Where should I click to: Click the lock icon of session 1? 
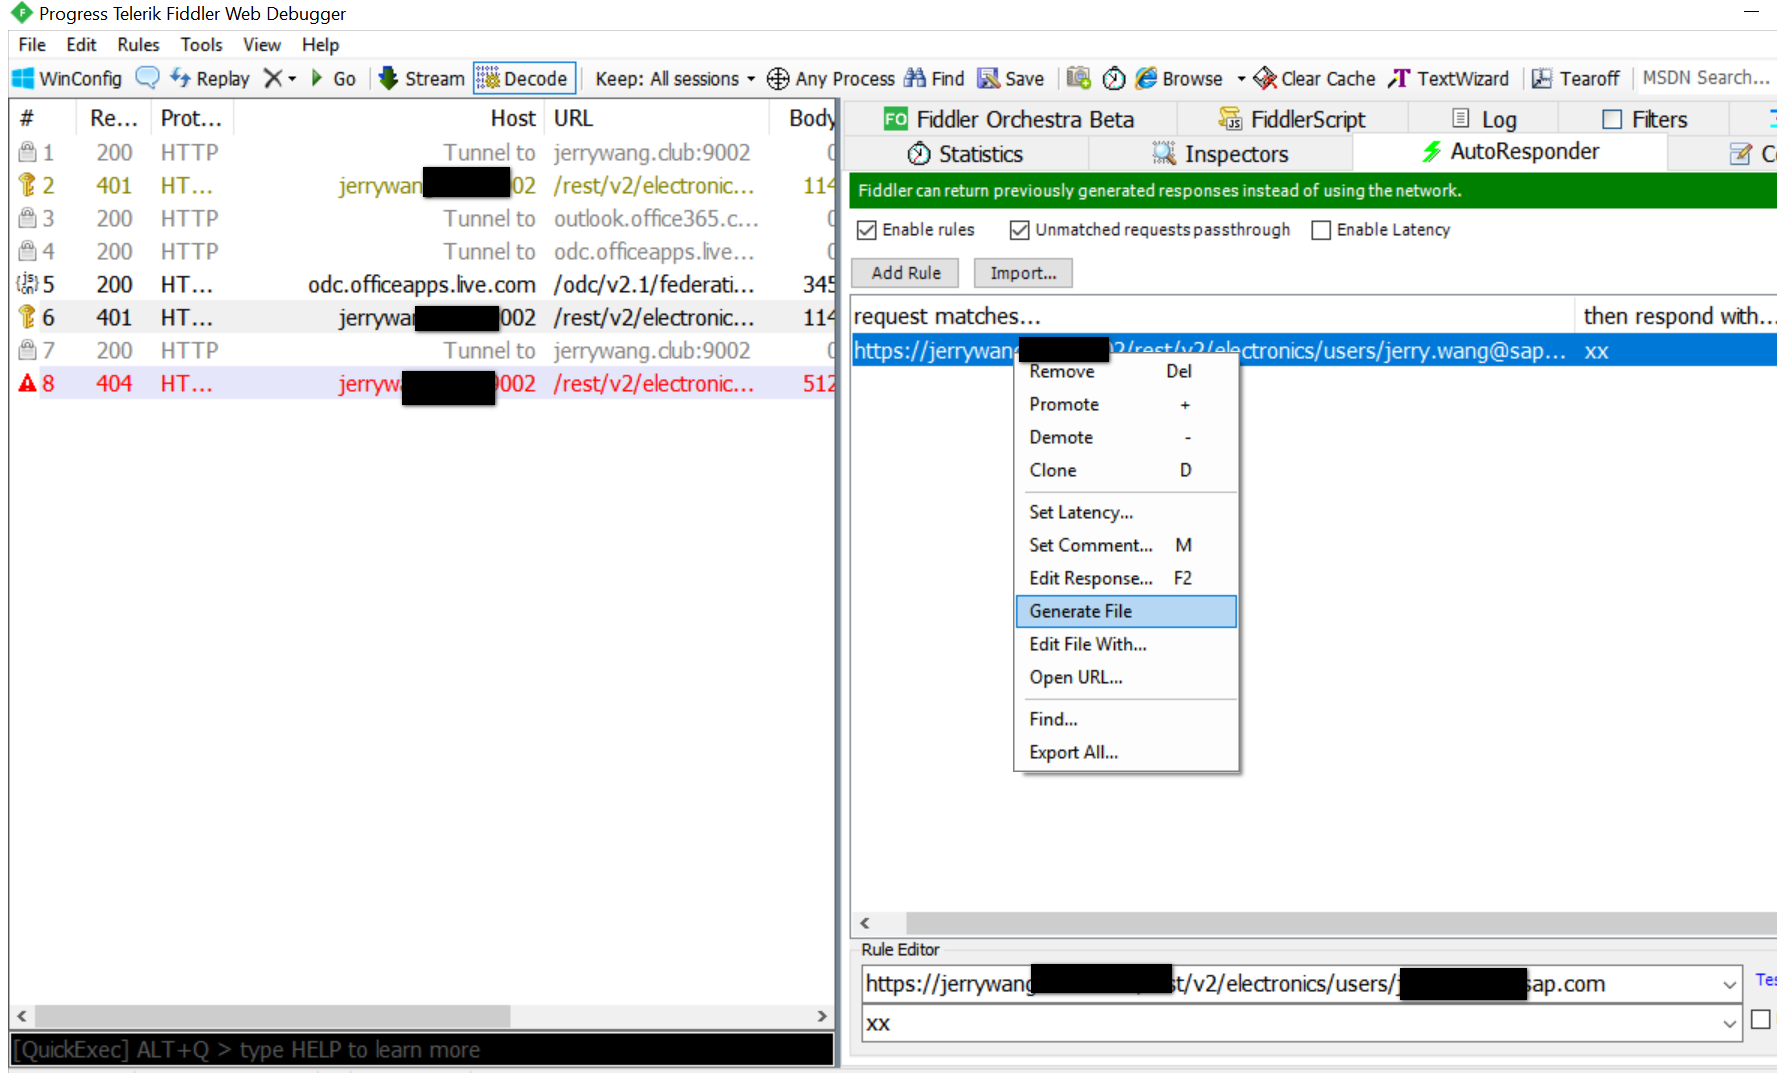[27, 152]
